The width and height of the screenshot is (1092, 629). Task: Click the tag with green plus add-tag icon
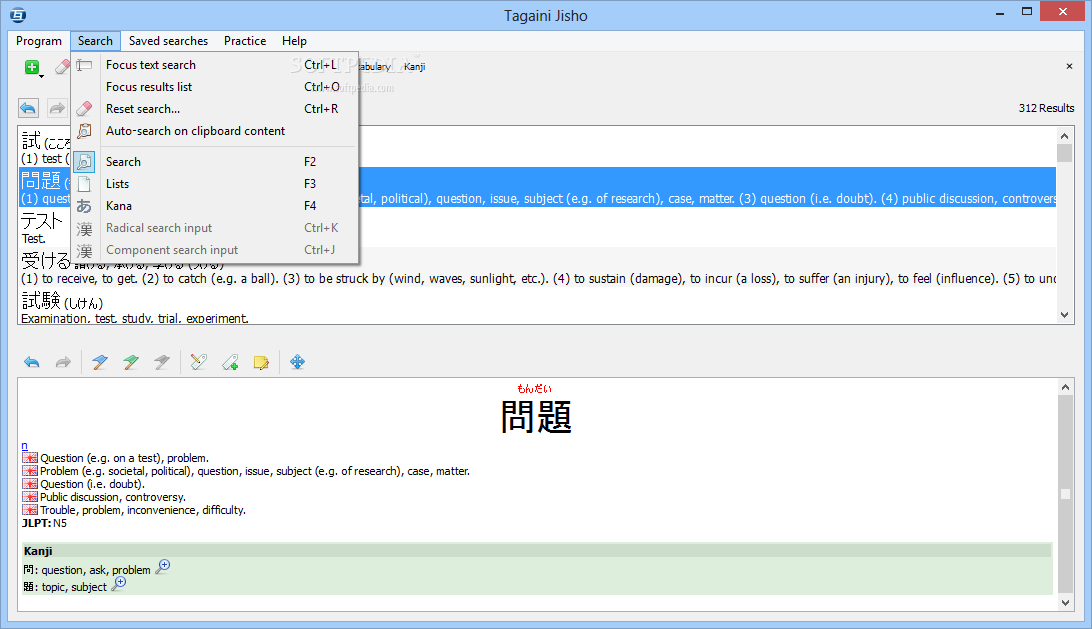coord(231,362)
